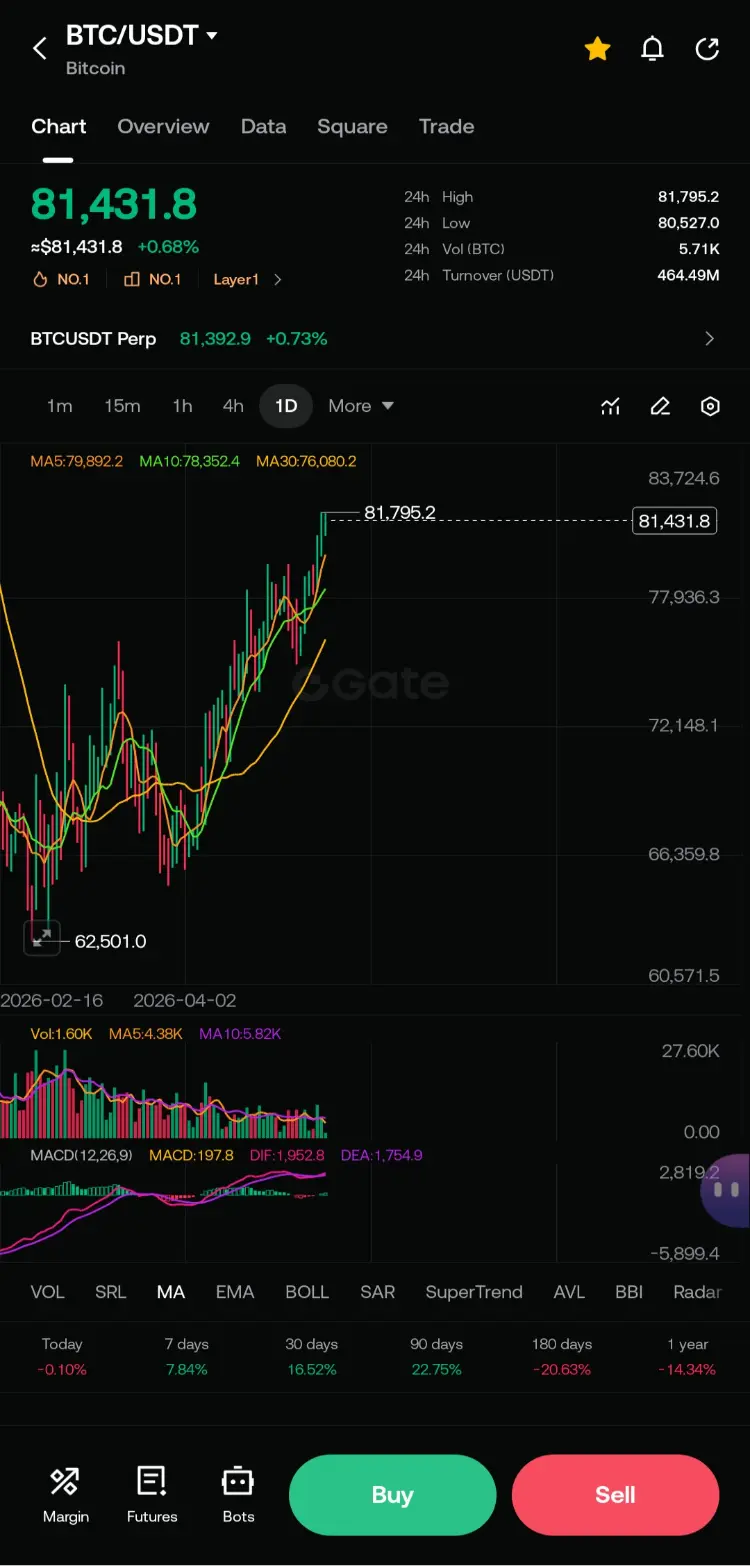Open trading Bots icon
750x1566 pixels.
[x=238, y=1494]
